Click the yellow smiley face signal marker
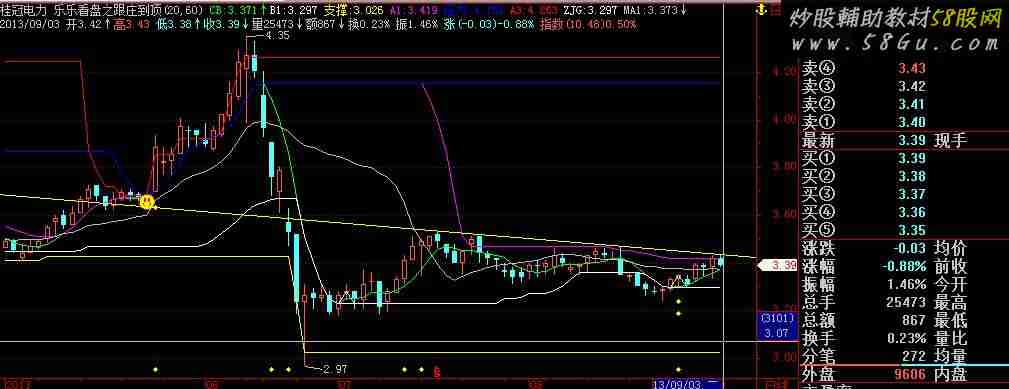Viewport: 1009px width, 389px height. [147, 201]
